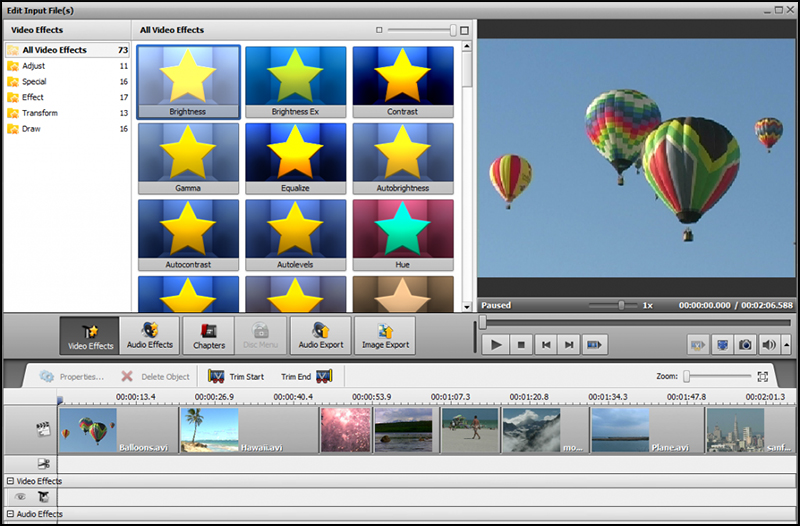The image size is (800, 526).
Task: Select the Autocontrast effect
Action: coord(188,235)
